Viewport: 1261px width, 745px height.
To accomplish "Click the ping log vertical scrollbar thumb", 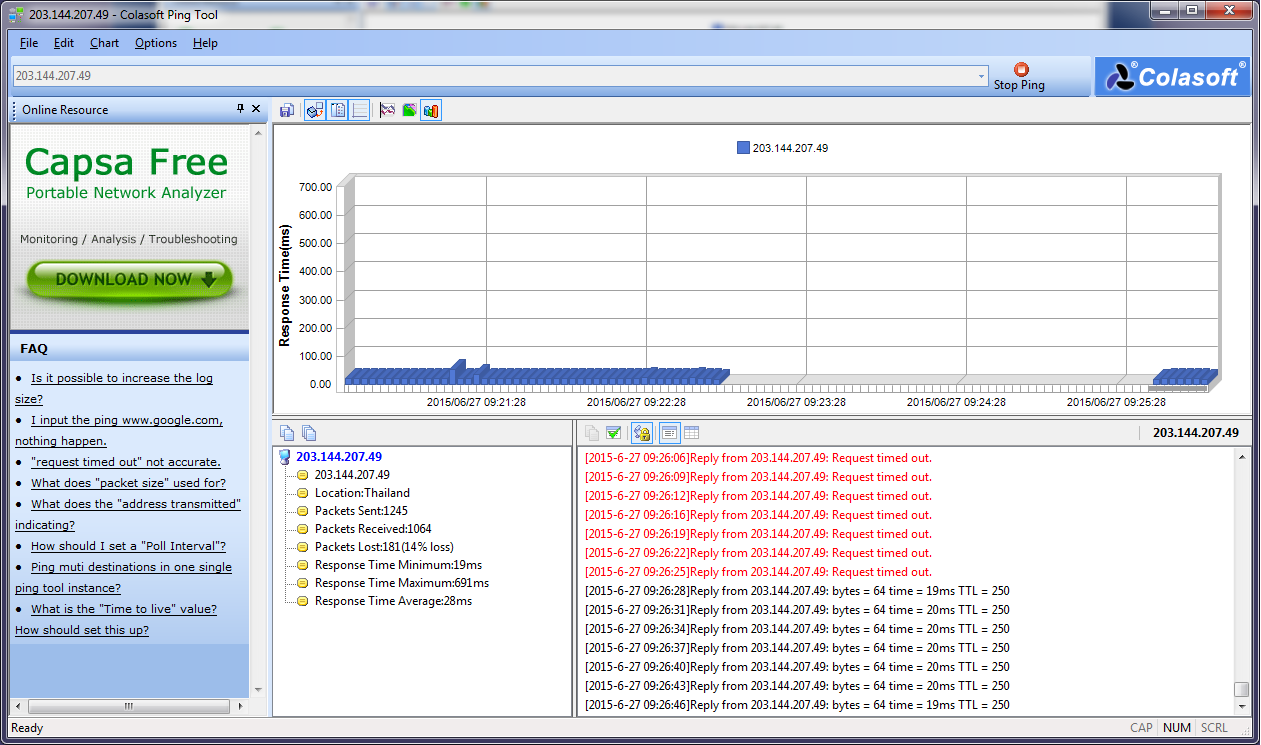I will [x=1241, y=689].
